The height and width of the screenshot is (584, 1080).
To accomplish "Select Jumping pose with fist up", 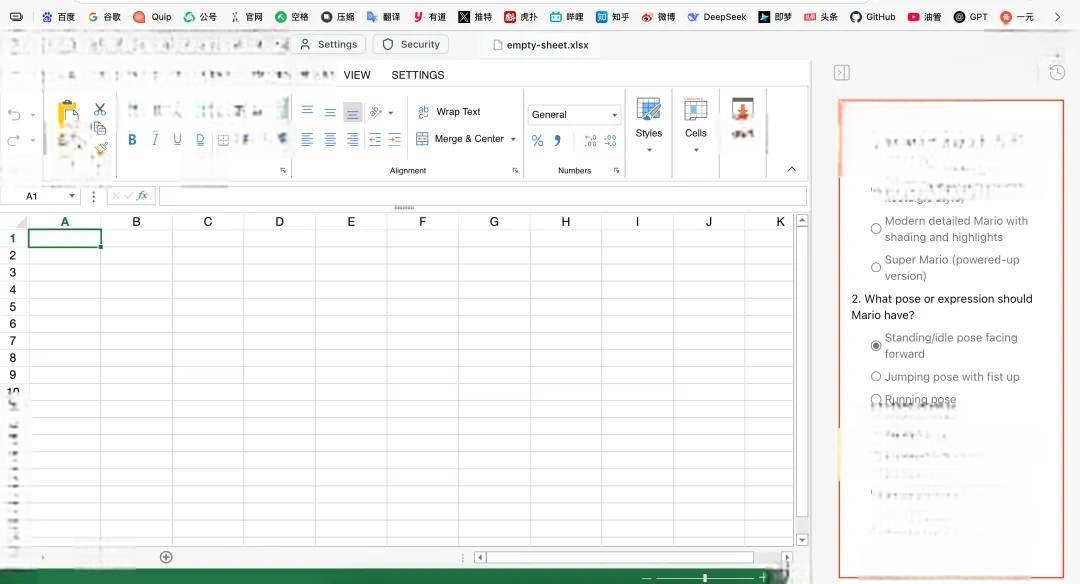I will [875, 377].
